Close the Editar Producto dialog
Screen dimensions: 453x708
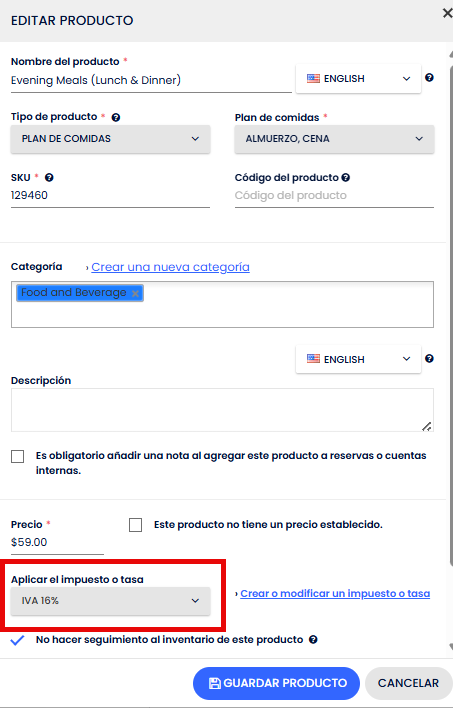(x=447, y=14)
